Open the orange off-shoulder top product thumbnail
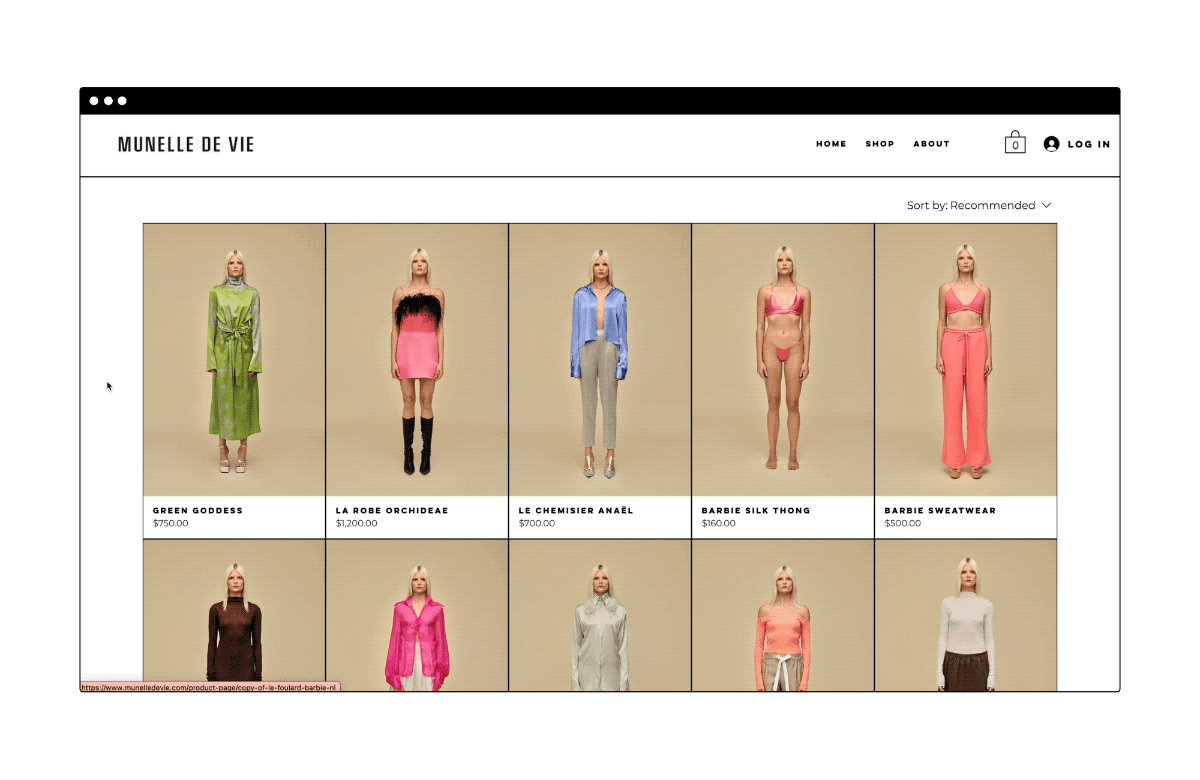 (x=783, y=615)
